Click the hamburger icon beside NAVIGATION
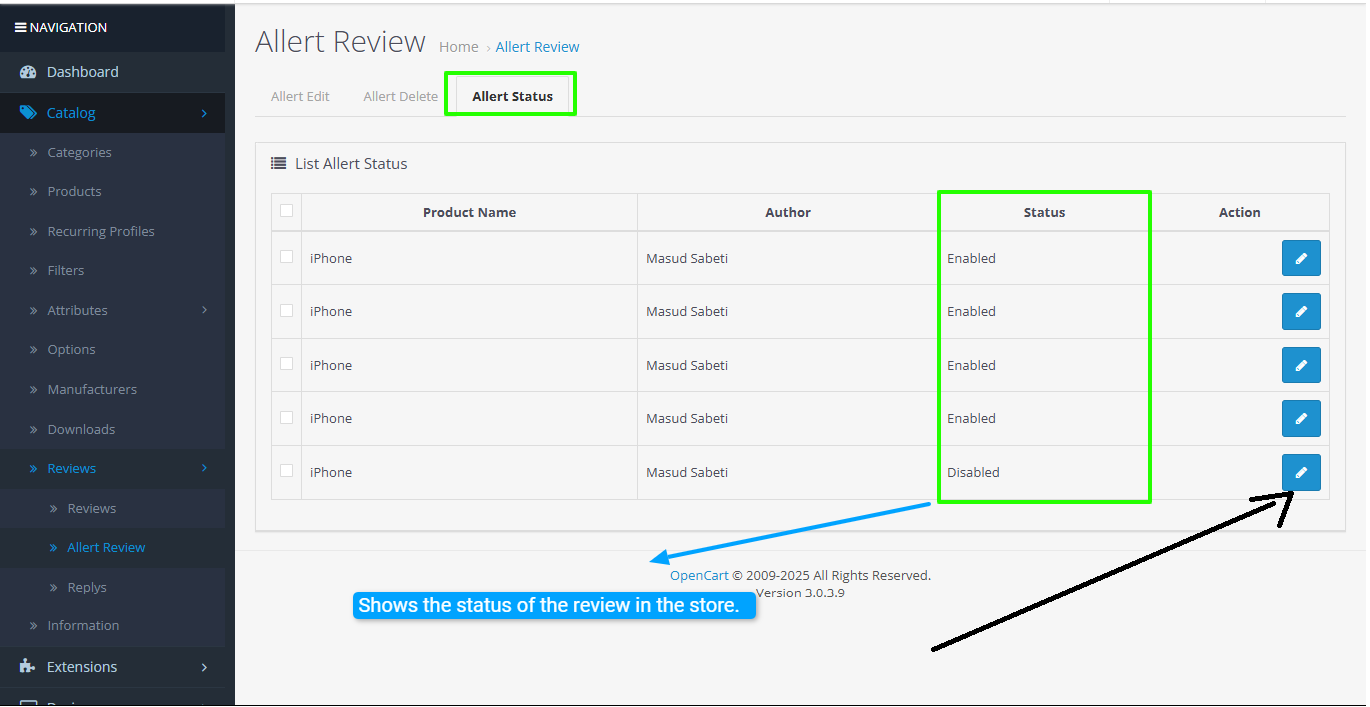1370x707 pixels. [20, 28]
